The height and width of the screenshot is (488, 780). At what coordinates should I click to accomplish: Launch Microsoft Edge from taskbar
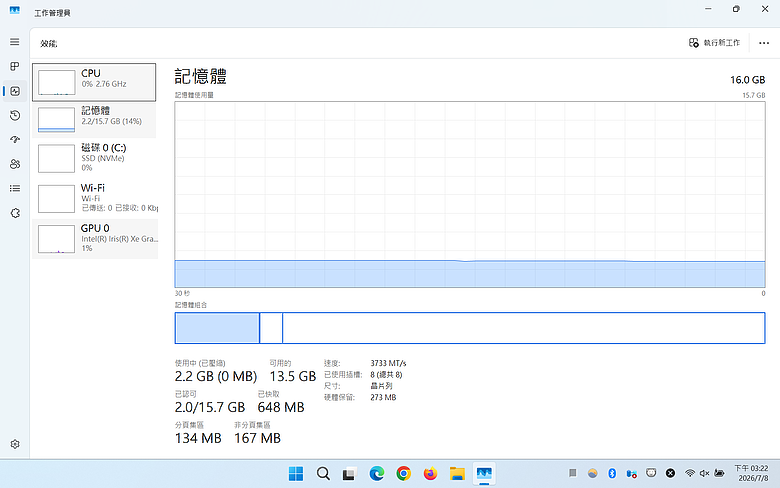click(377, 474)
